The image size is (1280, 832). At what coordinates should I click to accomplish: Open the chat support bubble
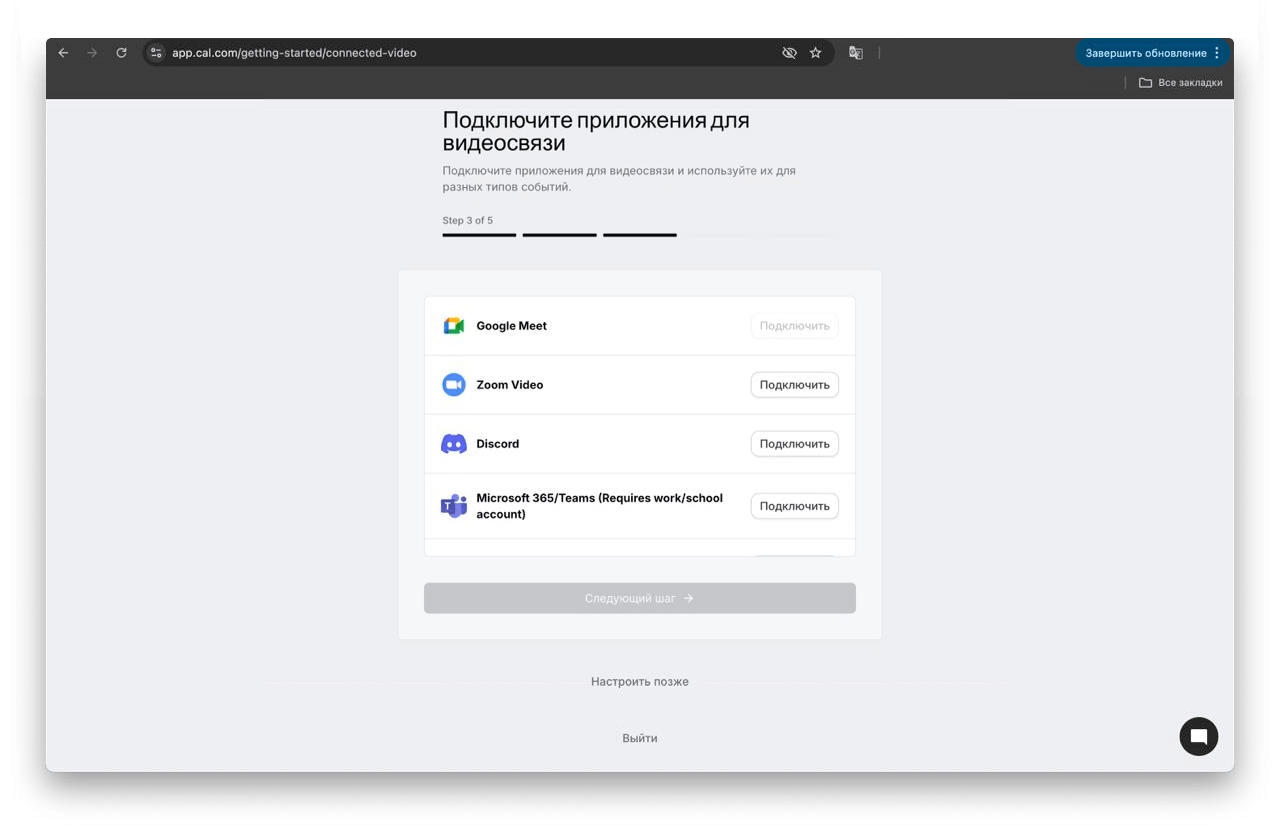pyautogui.click(x=1199, y=737)
